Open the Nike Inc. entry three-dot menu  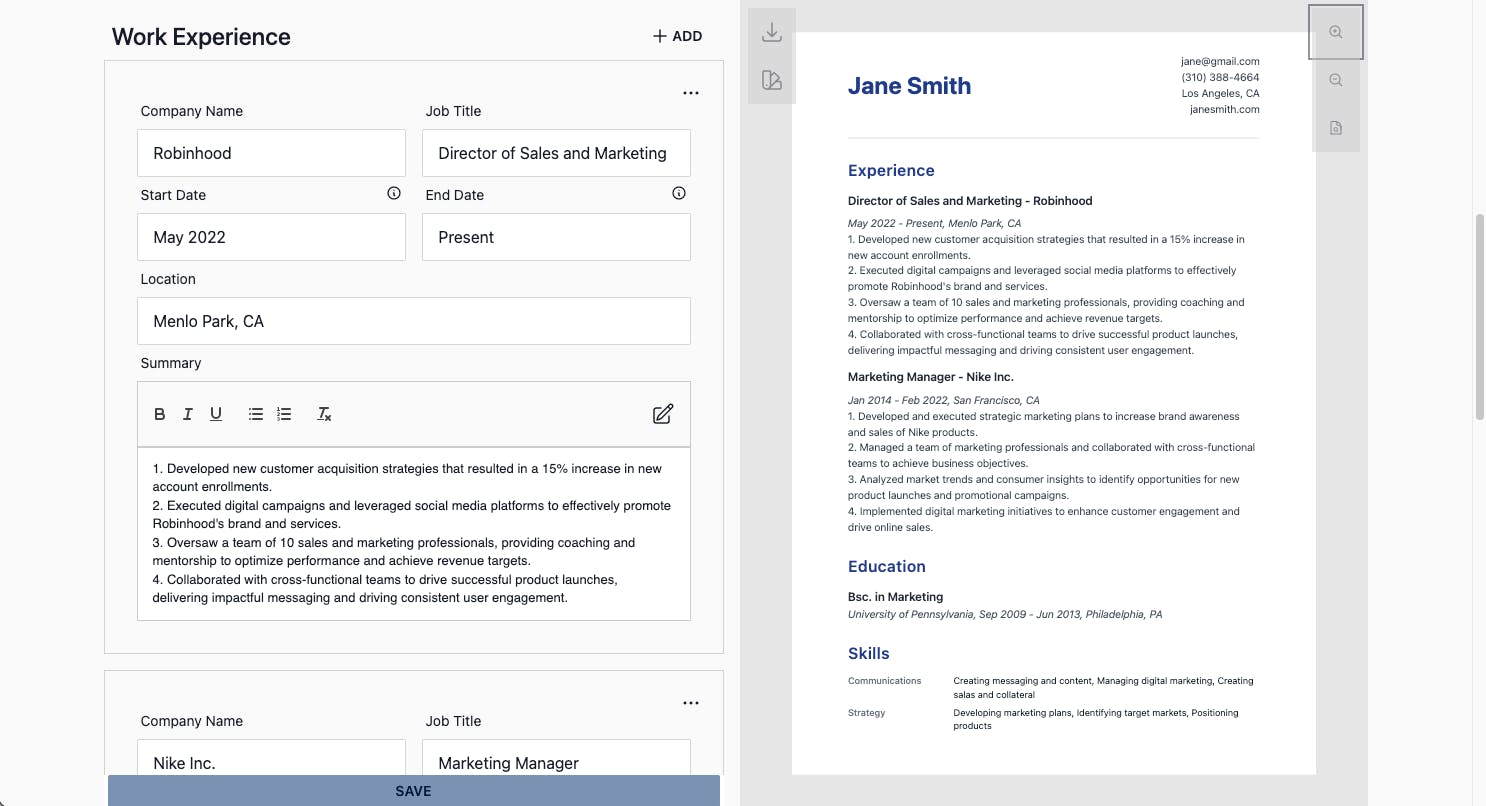[691, 703]
